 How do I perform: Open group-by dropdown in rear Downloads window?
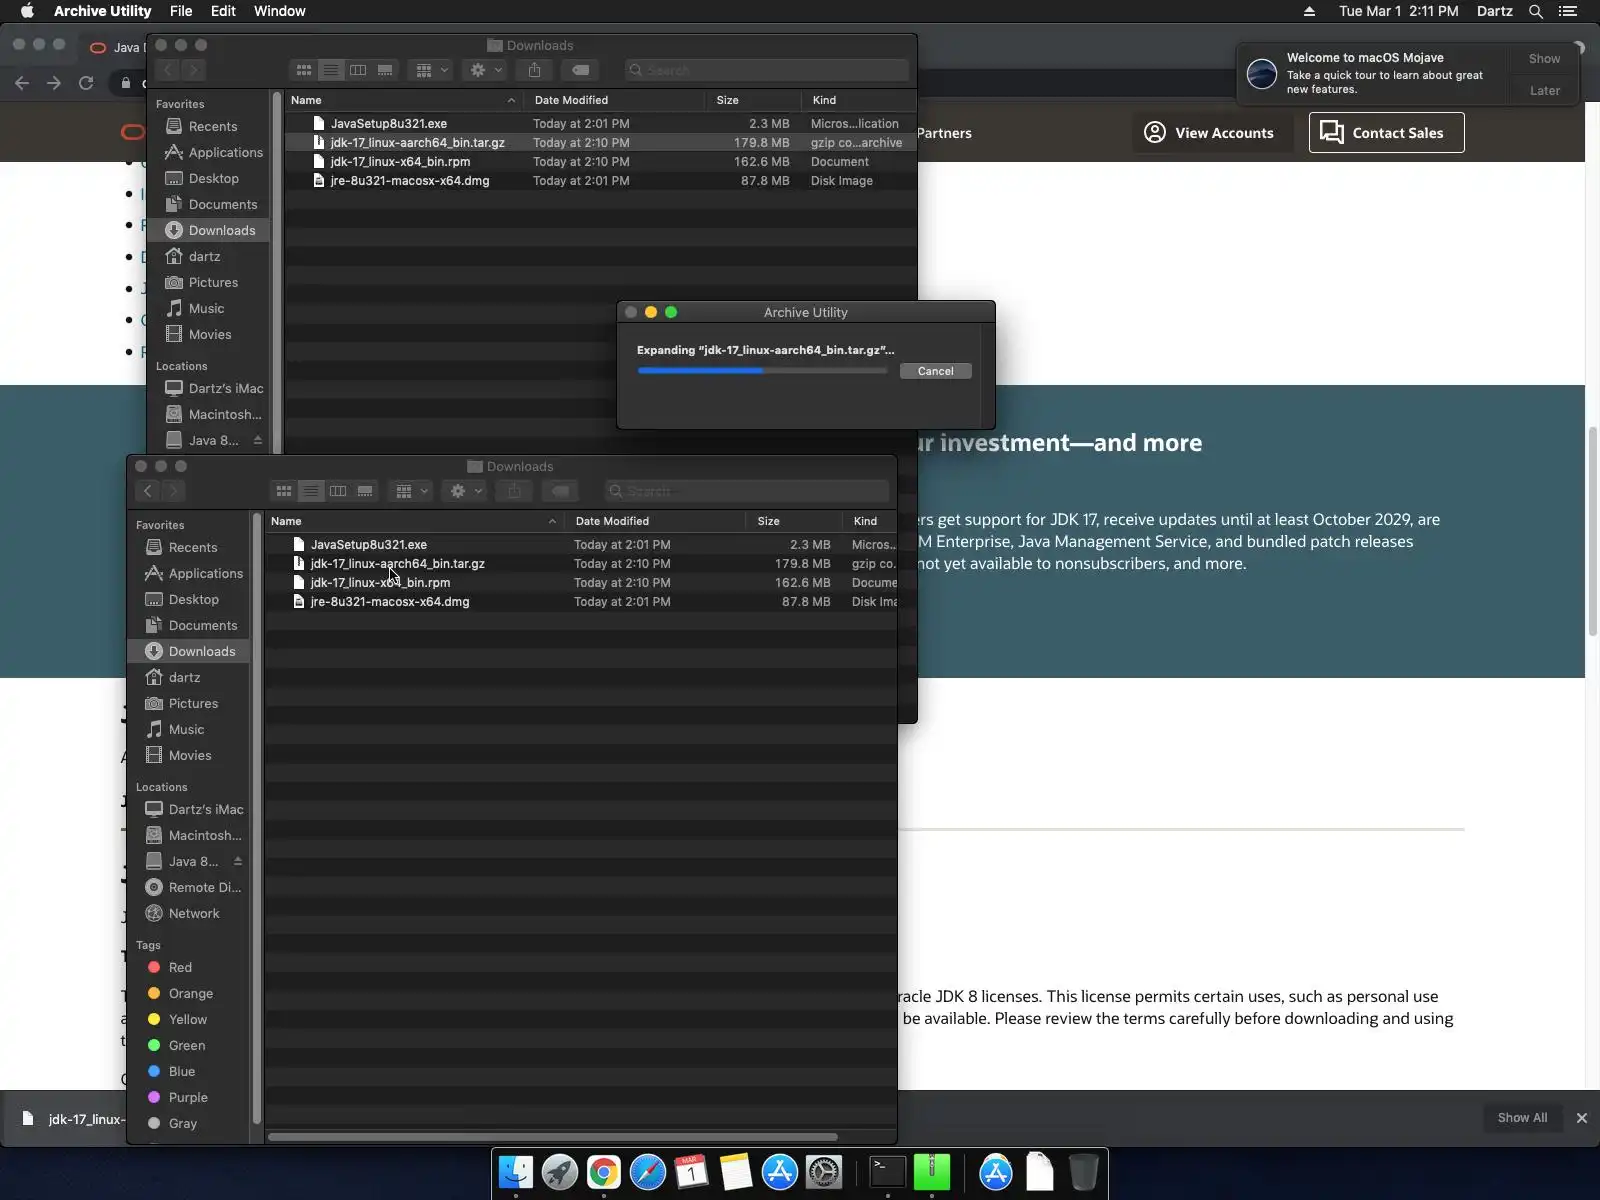[x=431, y=70]
